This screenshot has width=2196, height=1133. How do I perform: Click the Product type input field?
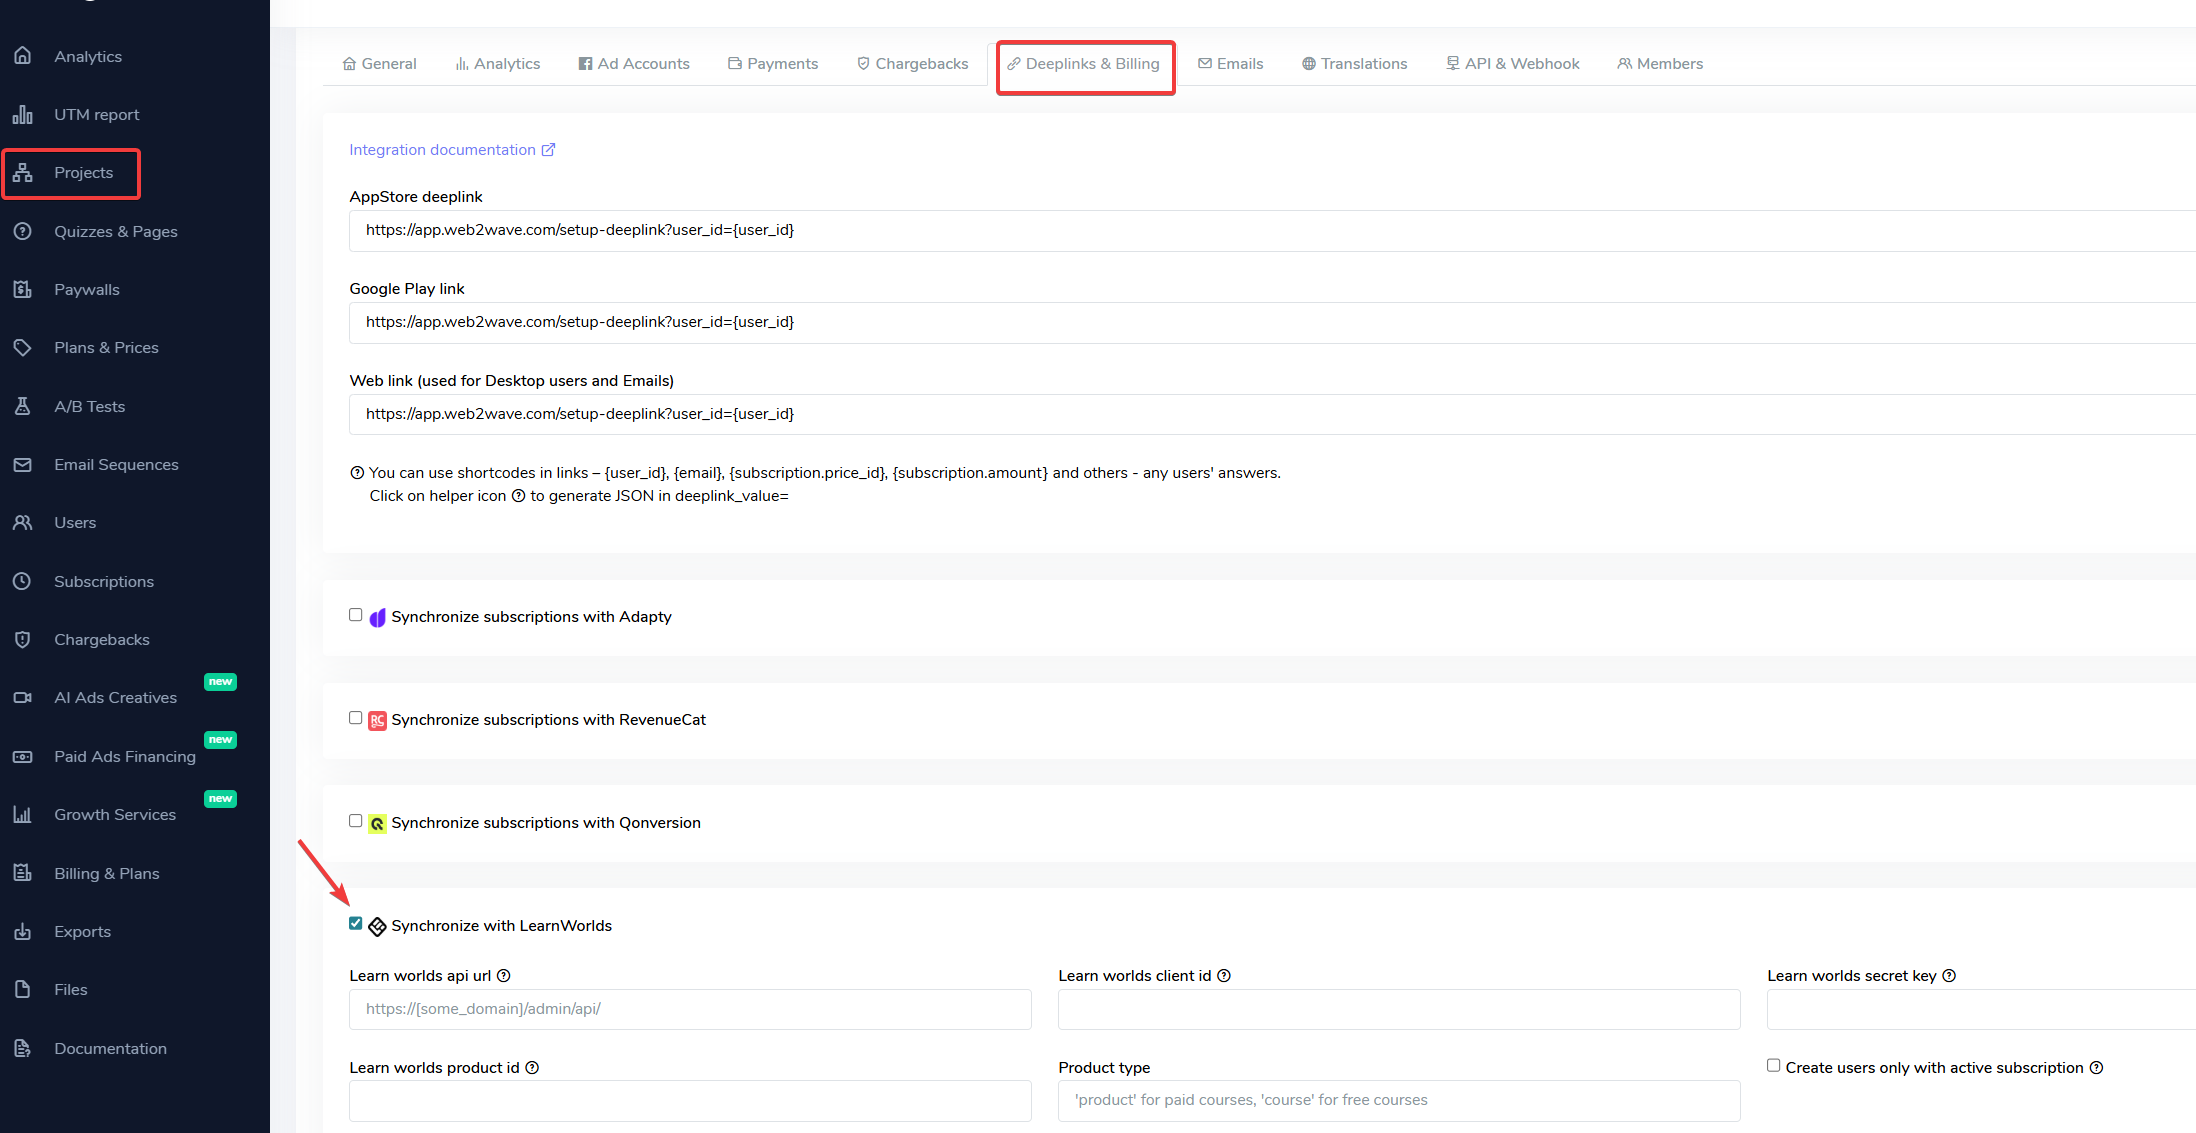pos(1399,1100)
